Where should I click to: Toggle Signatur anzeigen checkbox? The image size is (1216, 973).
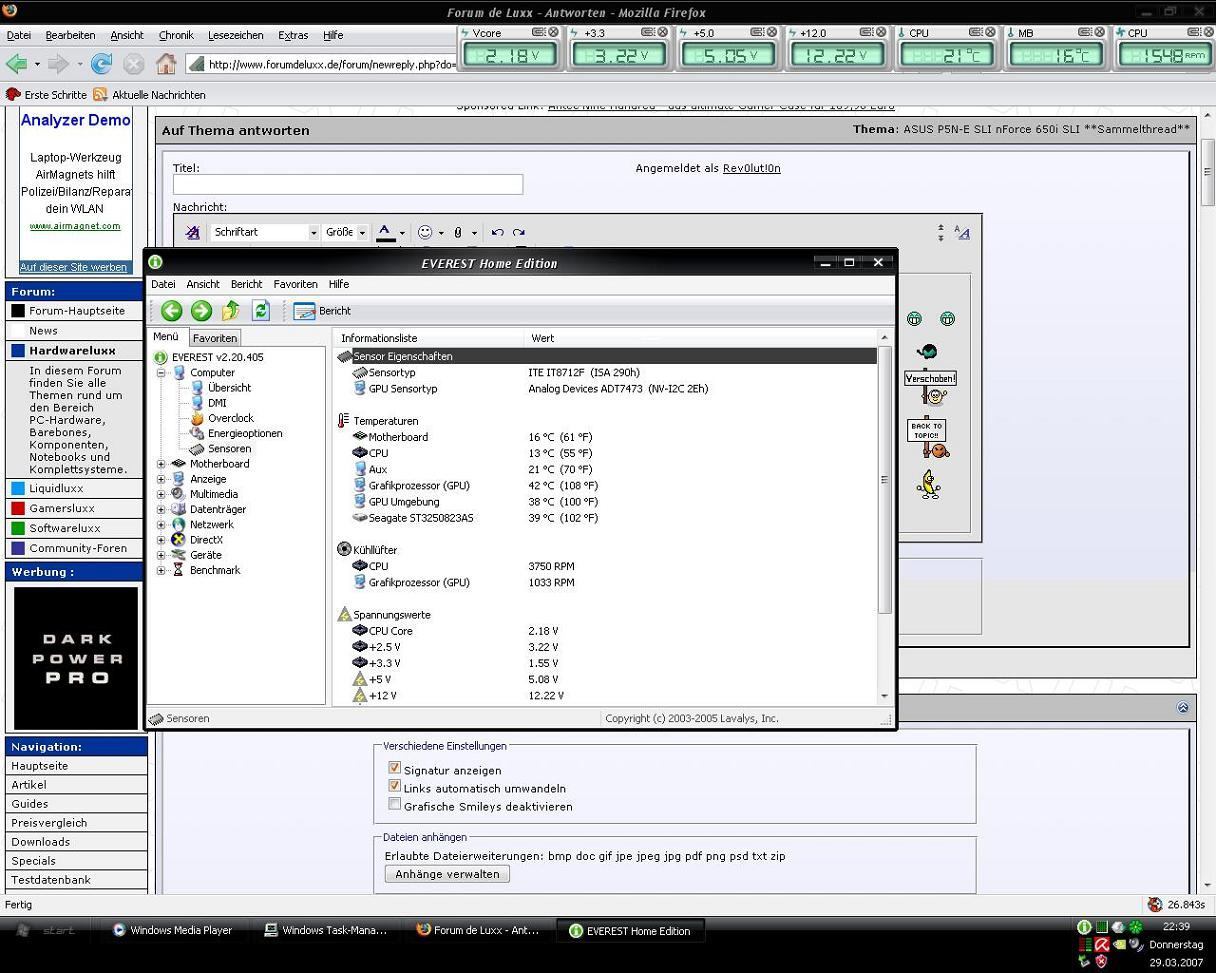(394, 769)
